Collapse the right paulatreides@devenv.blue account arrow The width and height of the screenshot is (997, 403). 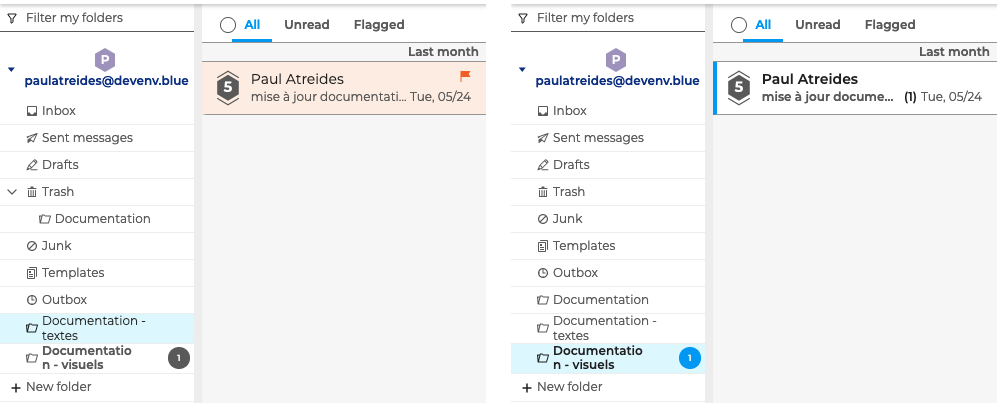522,69
